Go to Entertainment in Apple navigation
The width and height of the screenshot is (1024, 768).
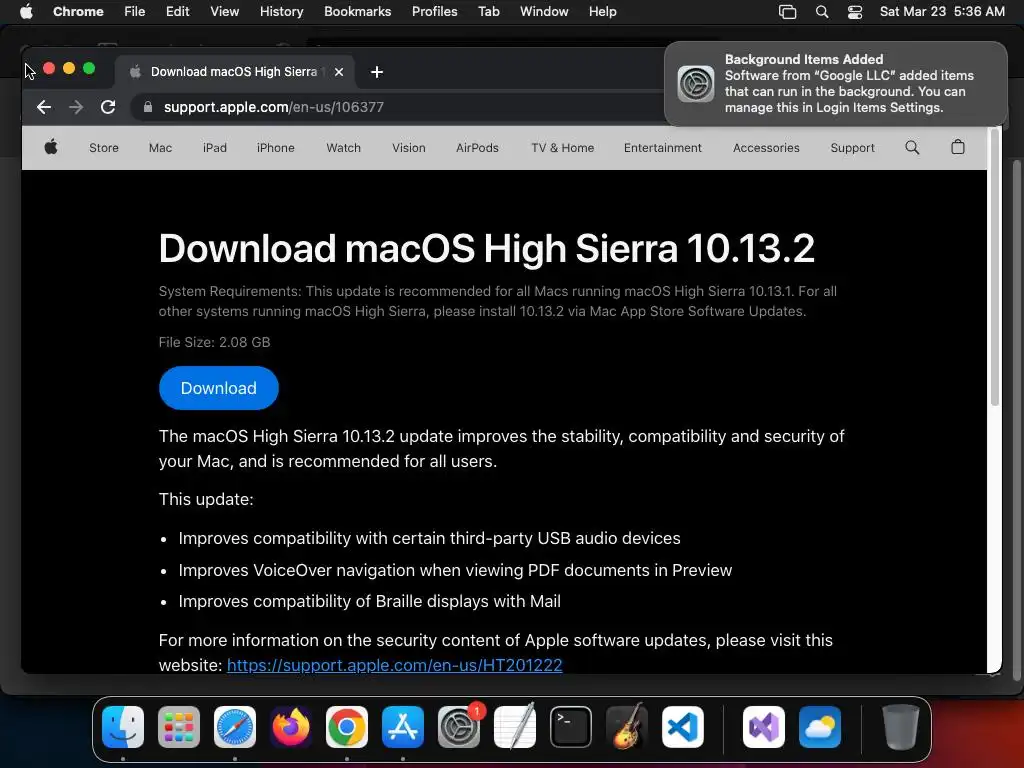point(663,148)
